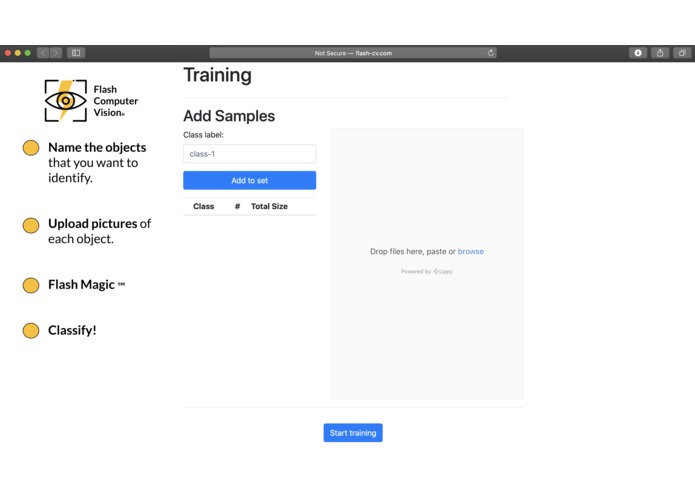
Task: Click the Add Samples heading
Action: 229,116
